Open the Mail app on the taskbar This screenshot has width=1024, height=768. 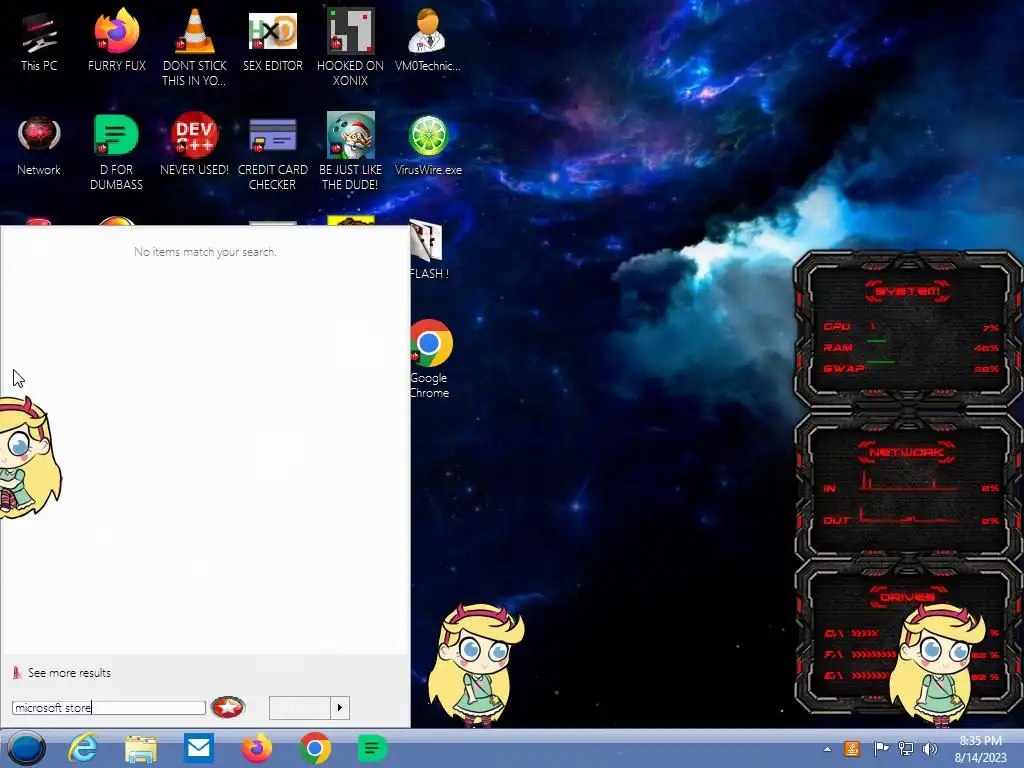[199, 748]
